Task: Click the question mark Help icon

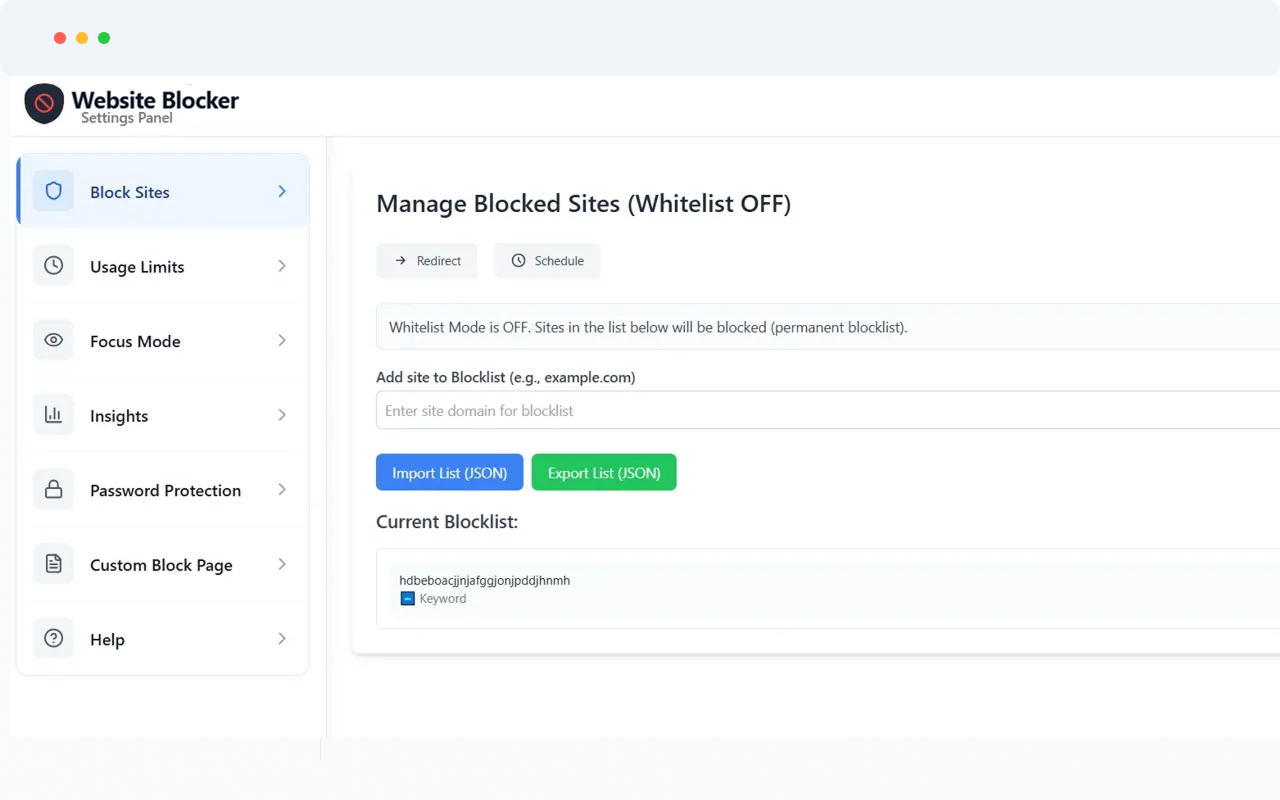Action: (54, 639)
